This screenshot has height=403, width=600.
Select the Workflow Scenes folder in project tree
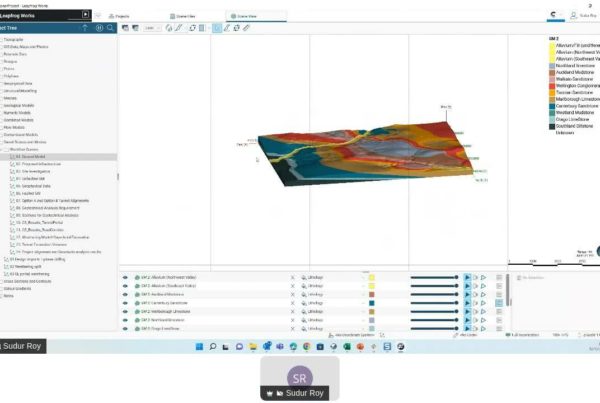tap(24, 150)
